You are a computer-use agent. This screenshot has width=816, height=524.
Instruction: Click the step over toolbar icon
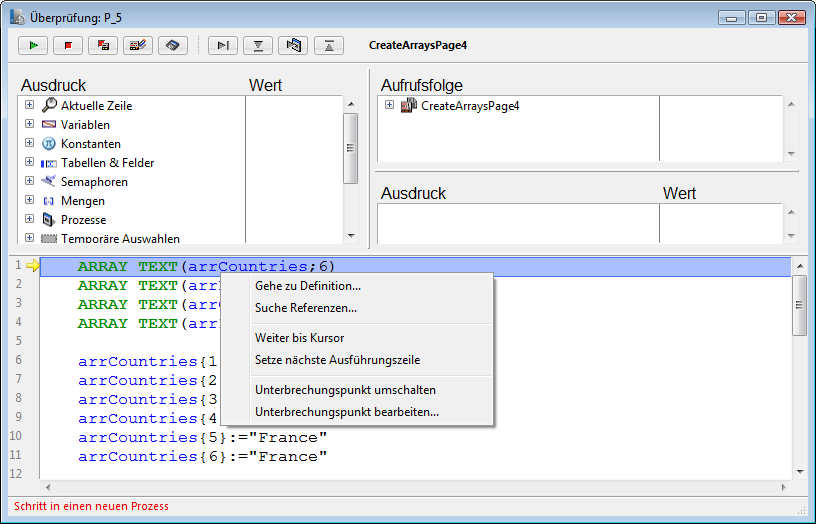click(224, 45)
